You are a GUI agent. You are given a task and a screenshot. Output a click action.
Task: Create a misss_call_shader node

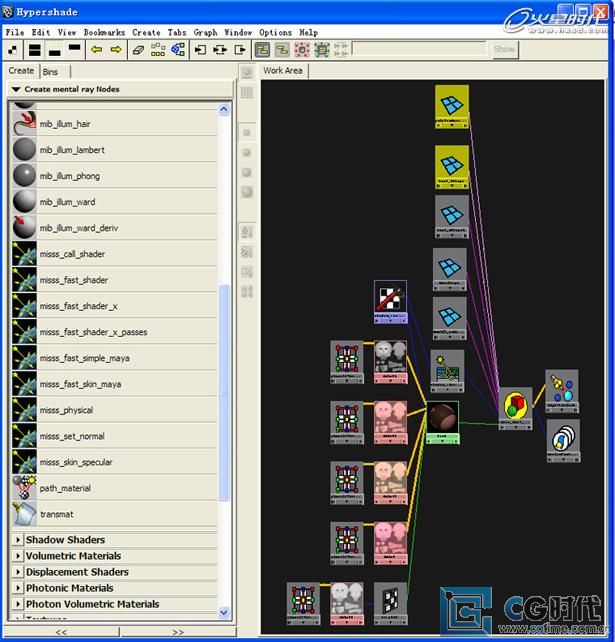(x=115, y=254)
